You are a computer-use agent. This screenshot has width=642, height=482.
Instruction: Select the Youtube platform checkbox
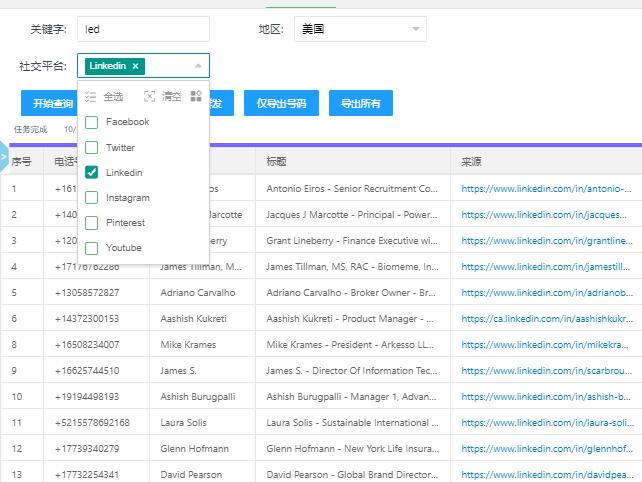click(92, 247)
